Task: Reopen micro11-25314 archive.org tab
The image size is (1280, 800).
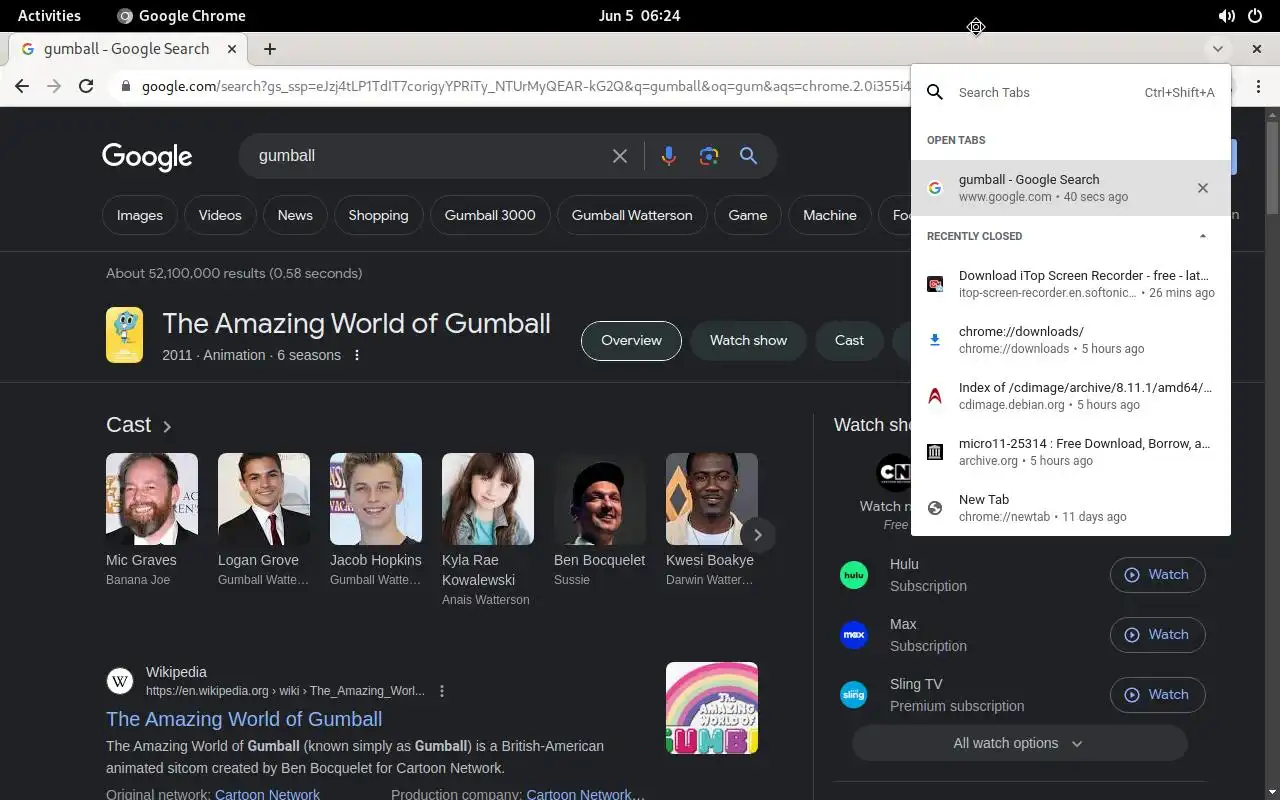Action: click(1071, 452)
